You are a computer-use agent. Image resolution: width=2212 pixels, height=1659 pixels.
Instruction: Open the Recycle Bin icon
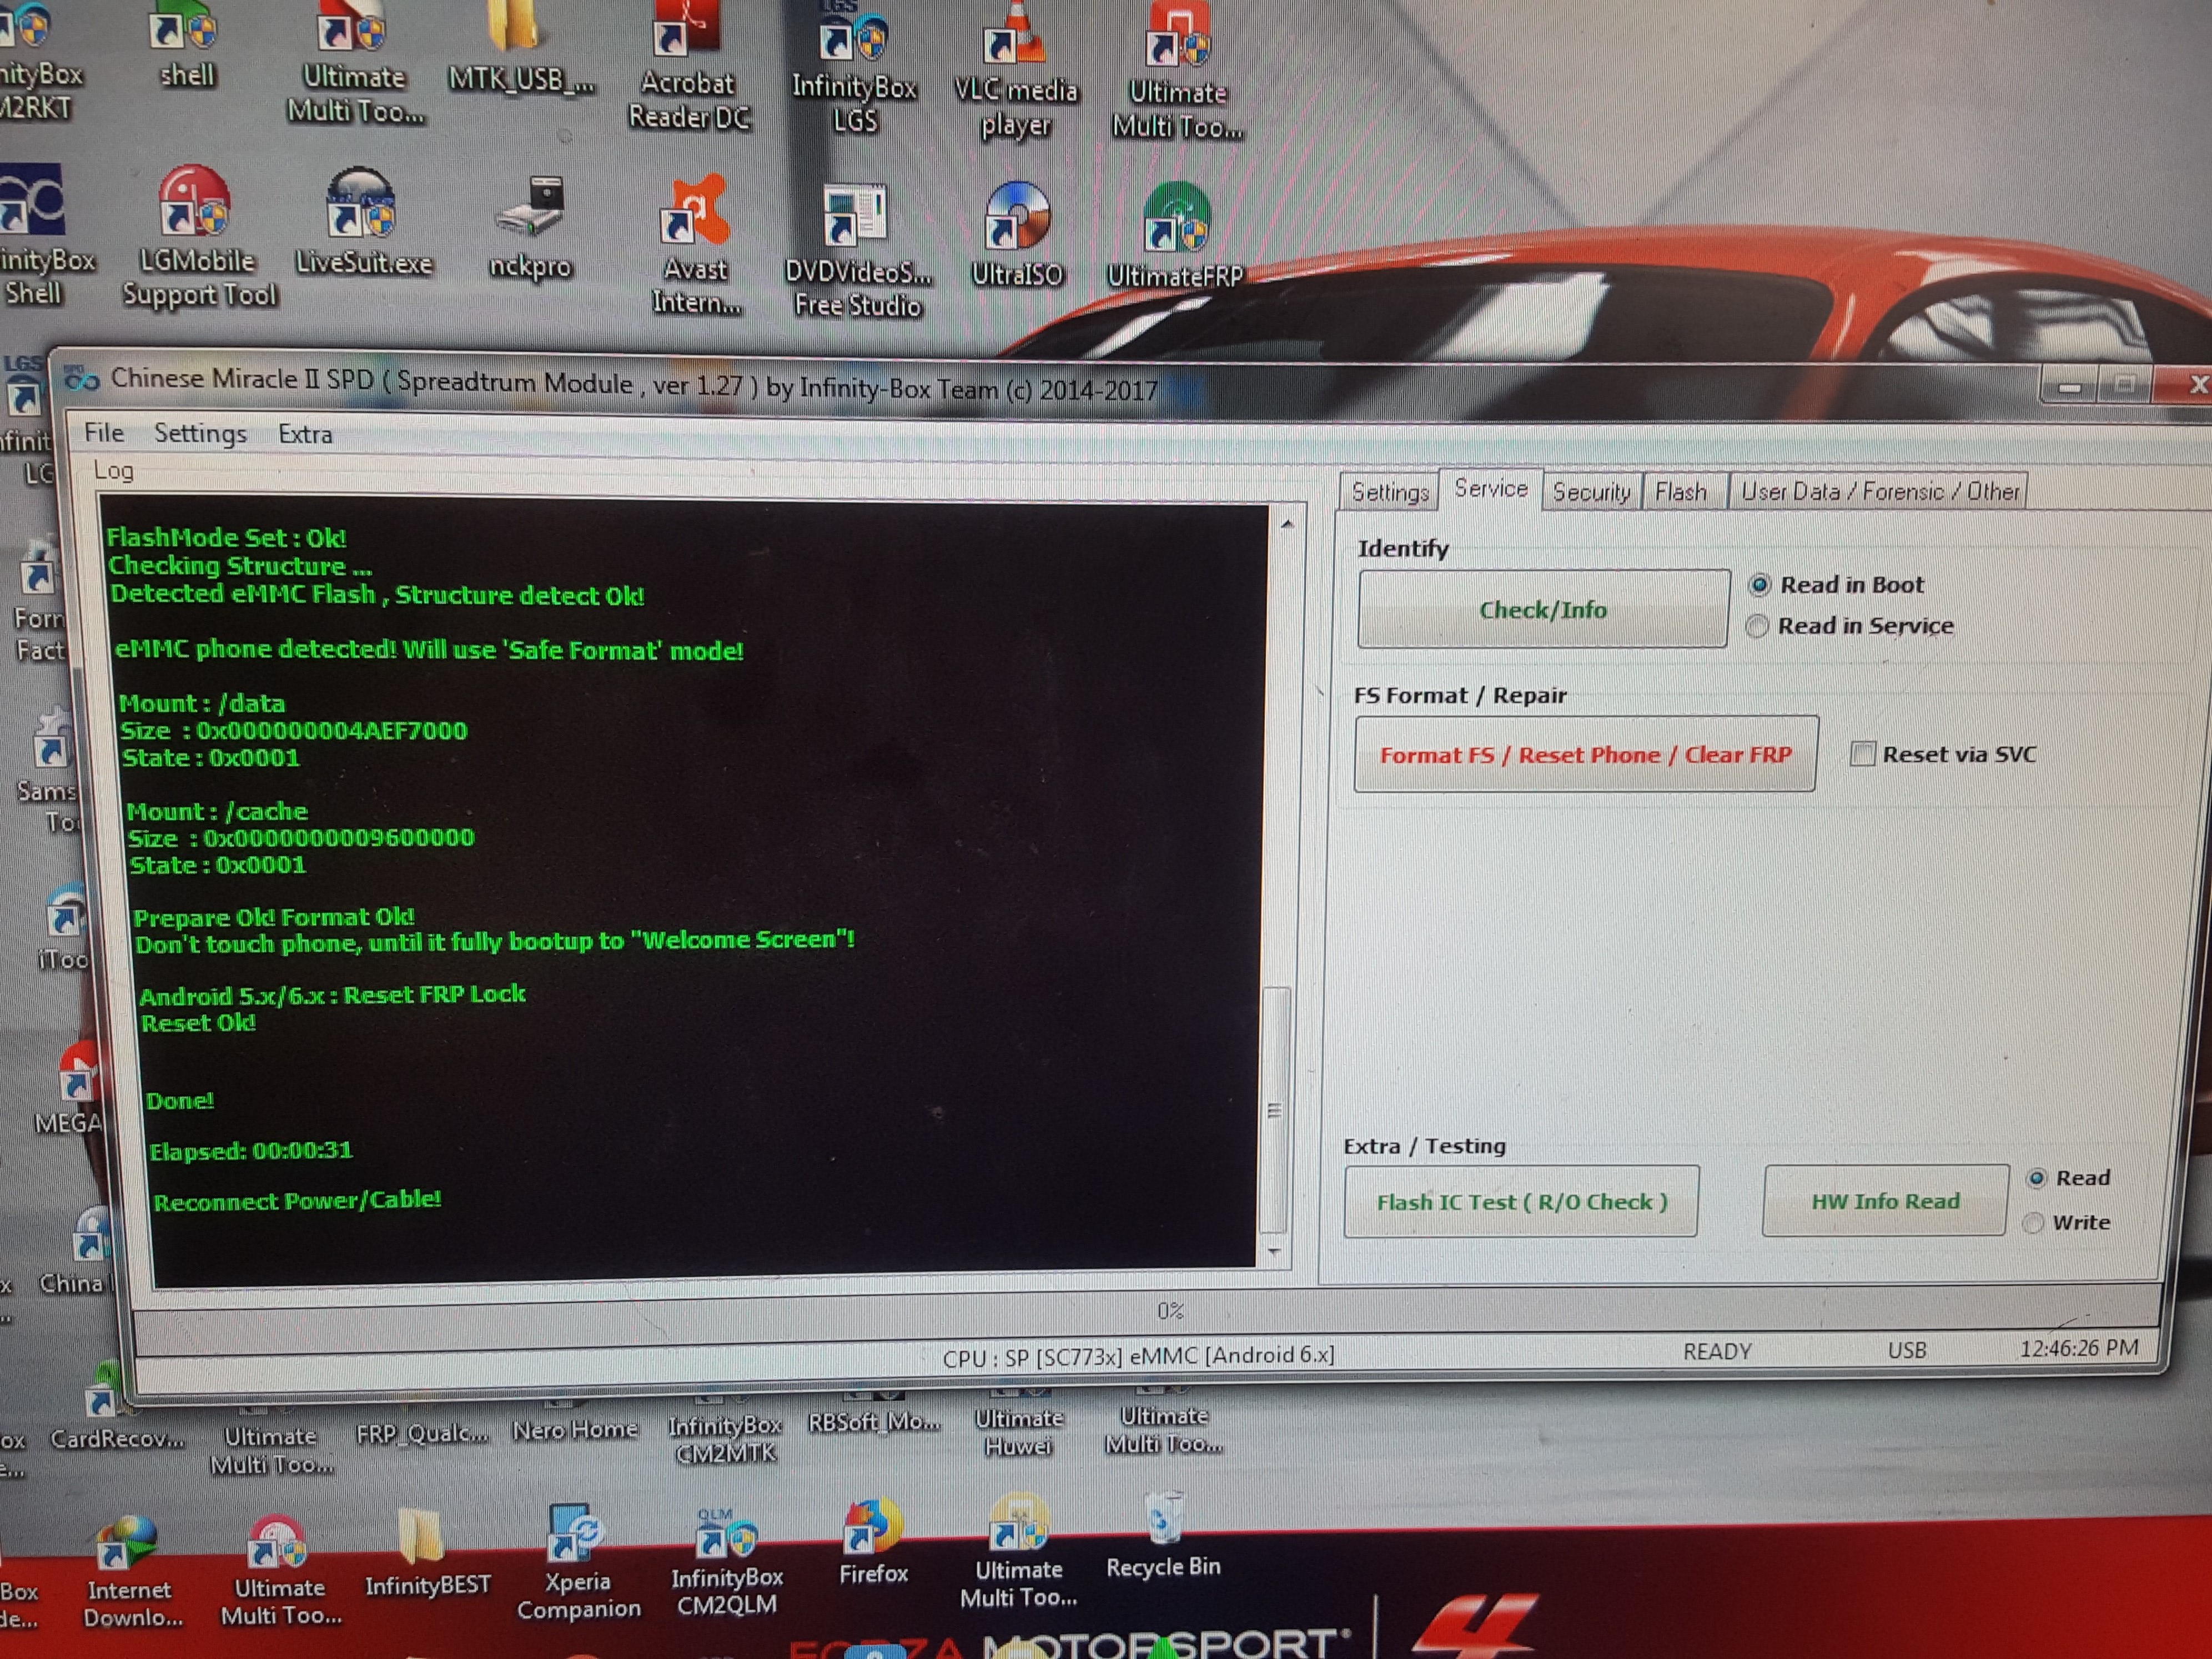click(x=1163, y=1536)
